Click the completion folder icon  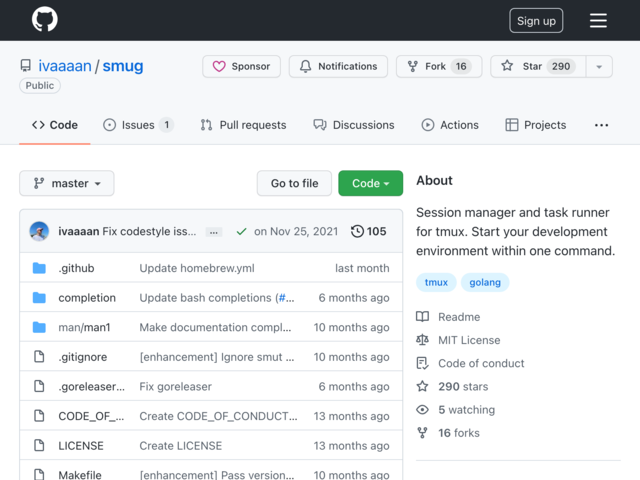[x=39, y=298]
